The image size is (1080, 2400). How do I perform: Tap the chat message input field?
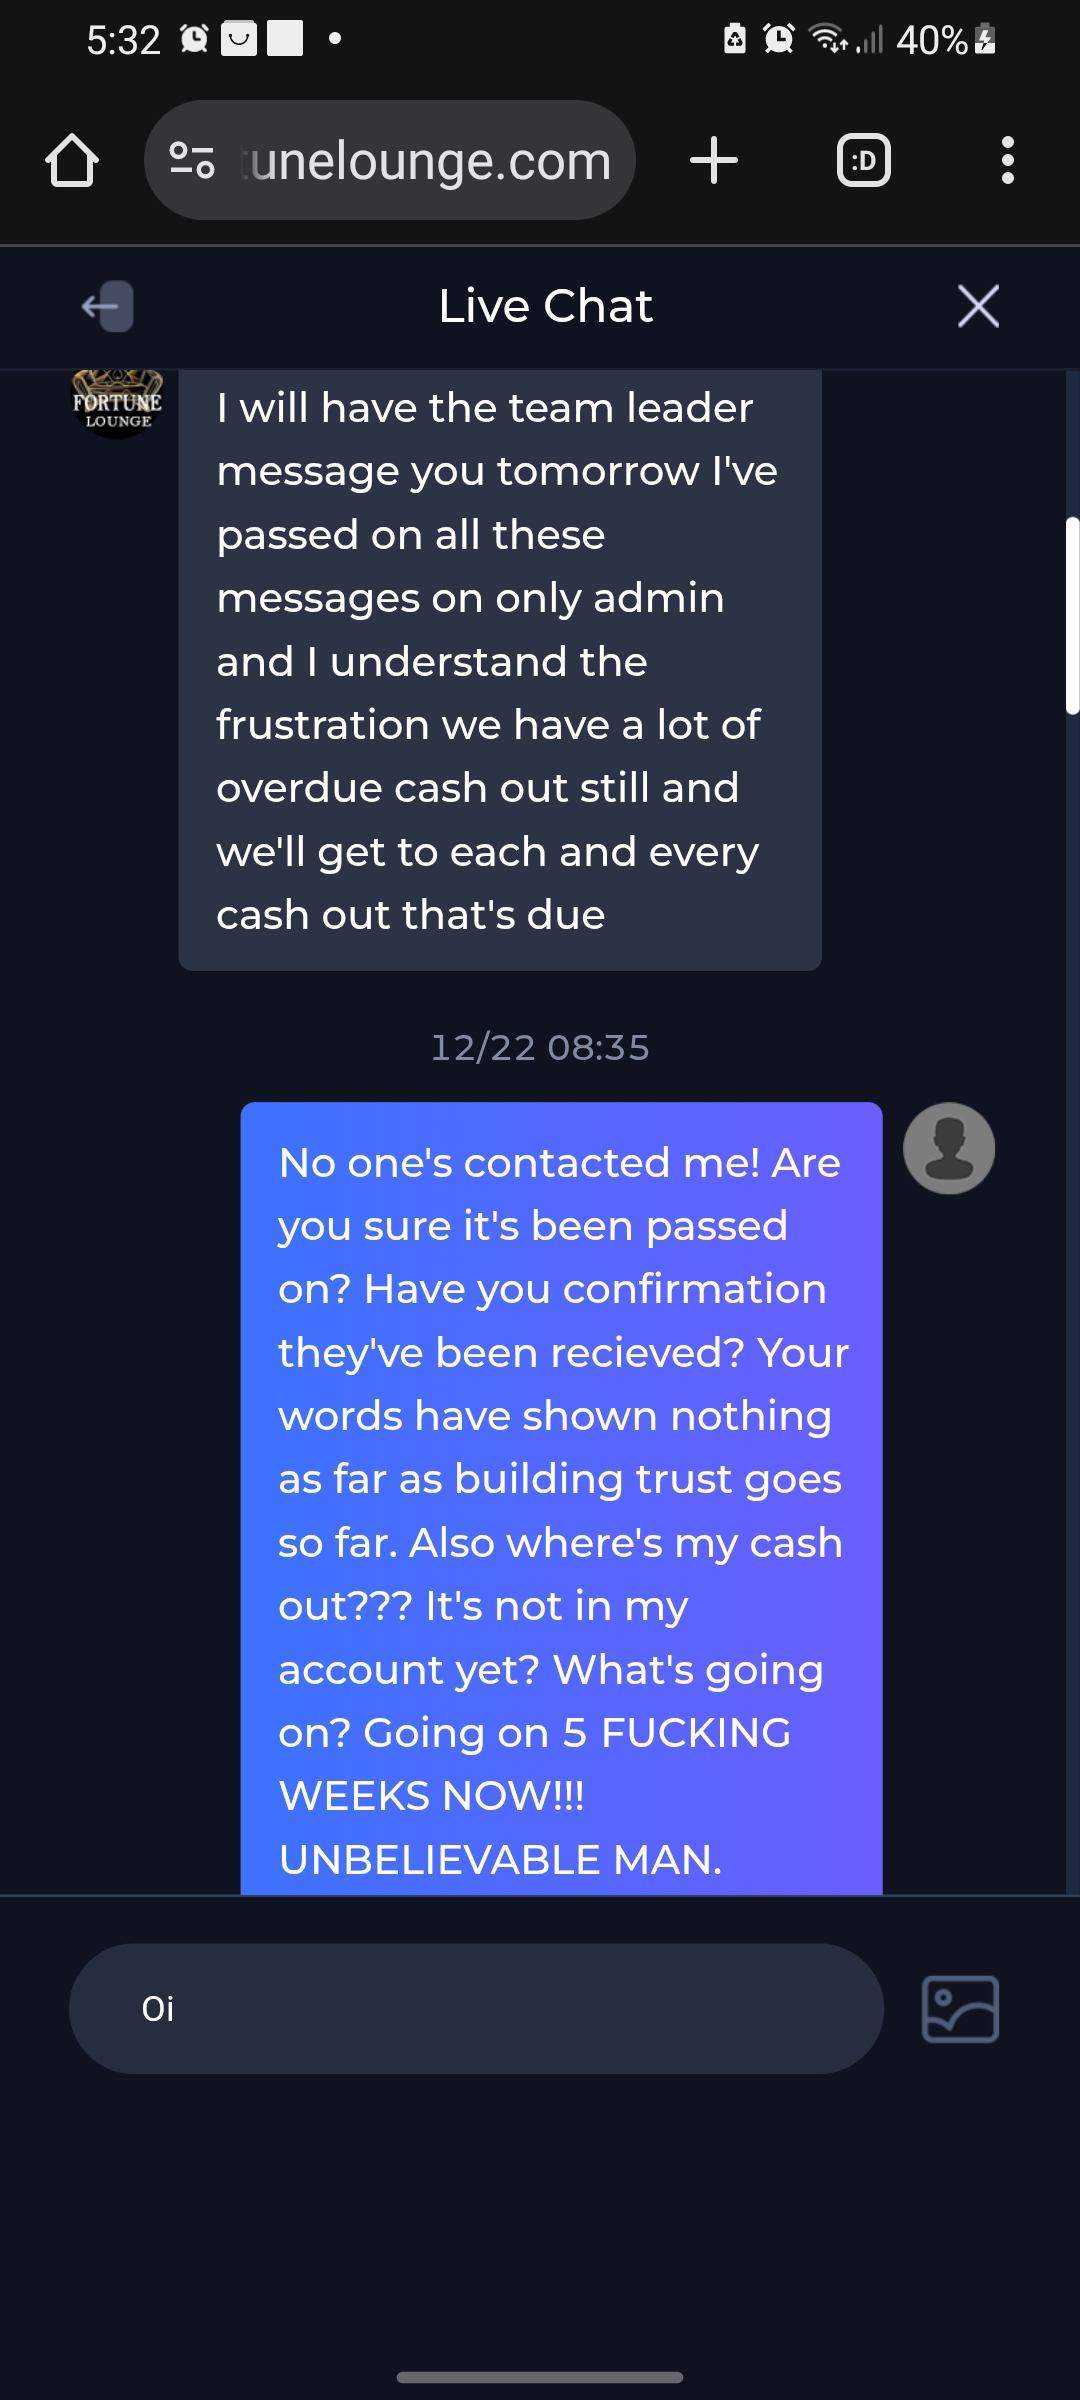[x=476, y=2009]
